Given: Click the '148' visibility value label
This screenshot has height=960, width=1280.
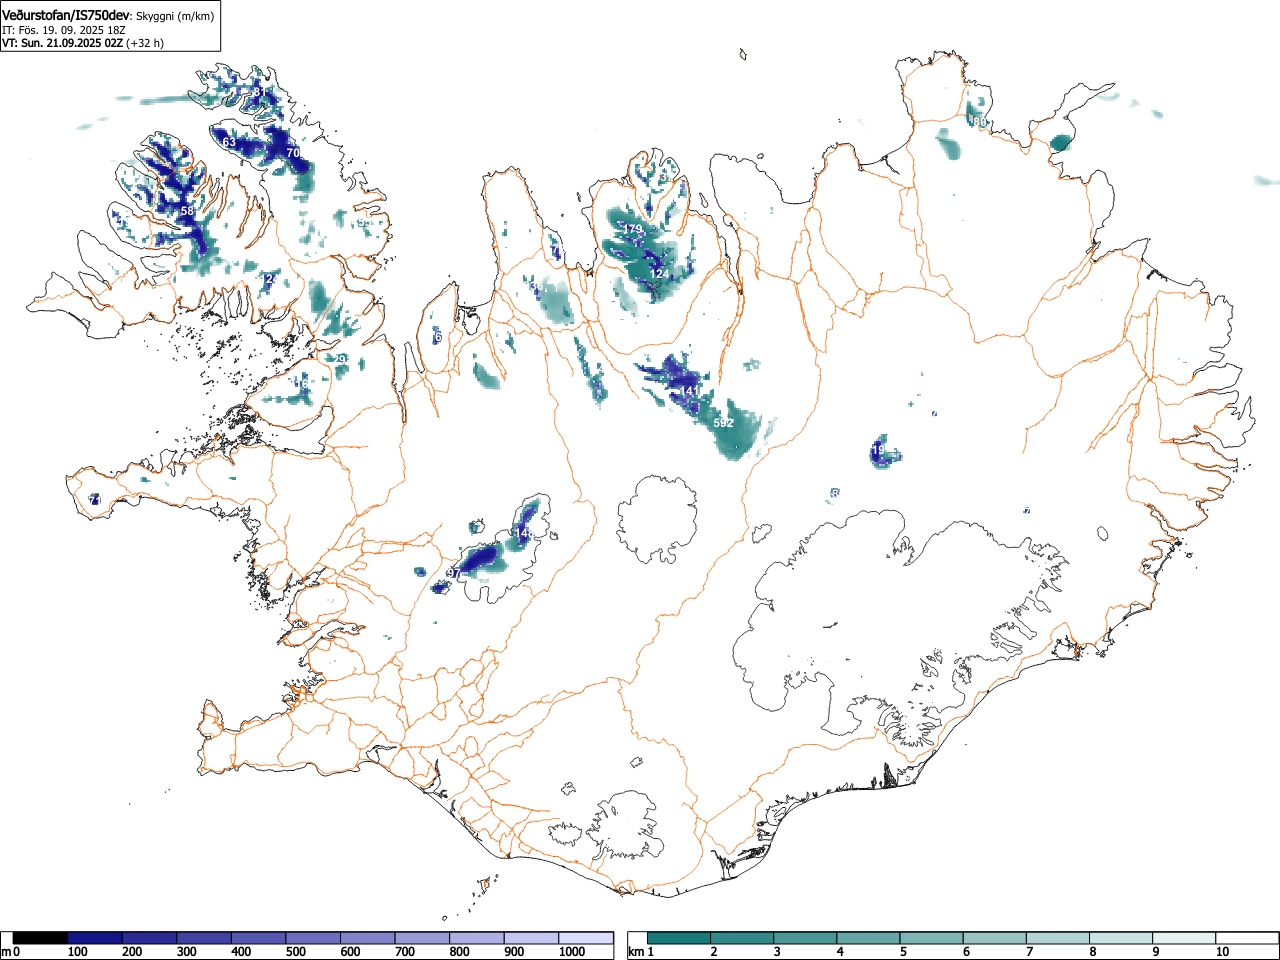Looking at the screenshot, I should click(x=523, y=534).
